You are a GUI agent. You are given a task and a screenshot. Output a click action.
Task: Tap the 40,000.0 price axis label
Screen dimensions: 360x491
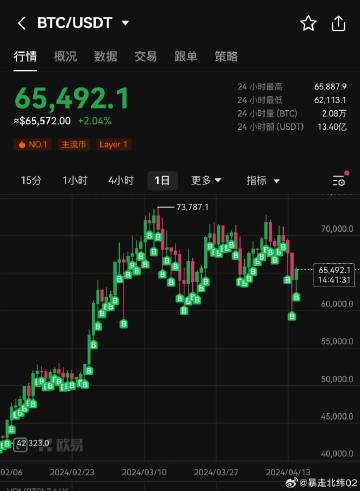(x=337, y=454)
